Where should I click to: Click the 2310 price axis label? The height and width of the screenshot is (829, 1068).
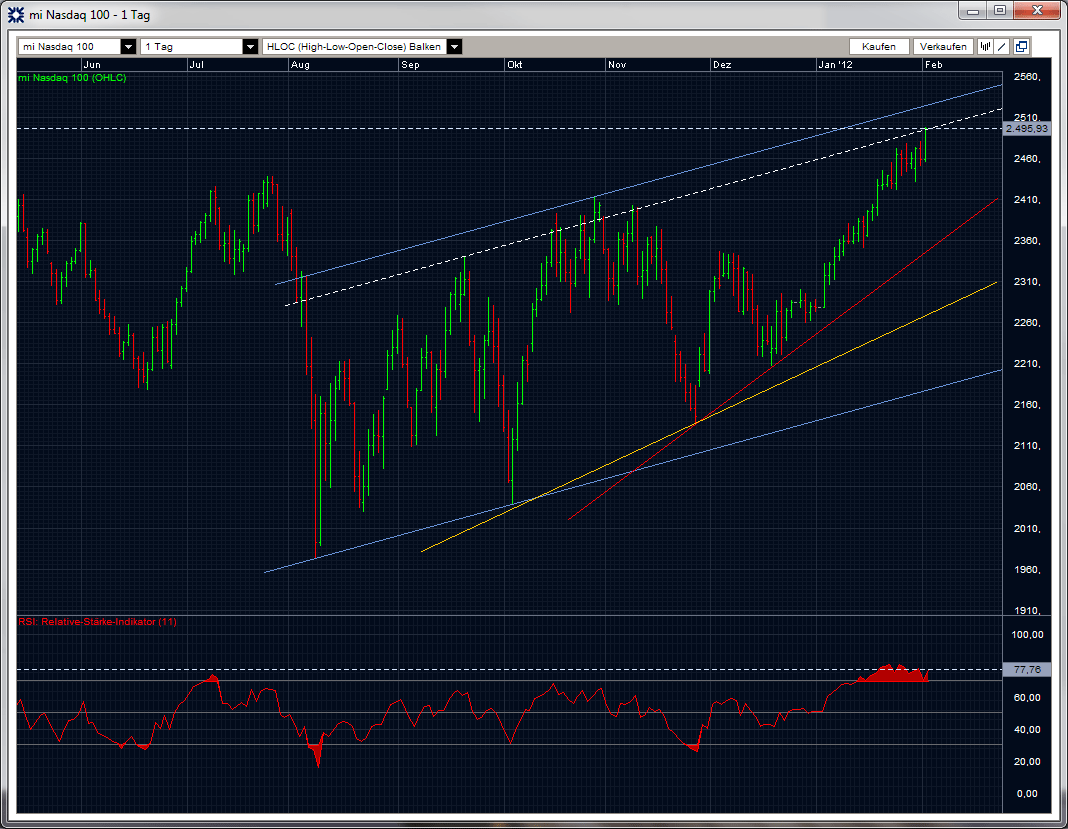(x=1026, y=281)
